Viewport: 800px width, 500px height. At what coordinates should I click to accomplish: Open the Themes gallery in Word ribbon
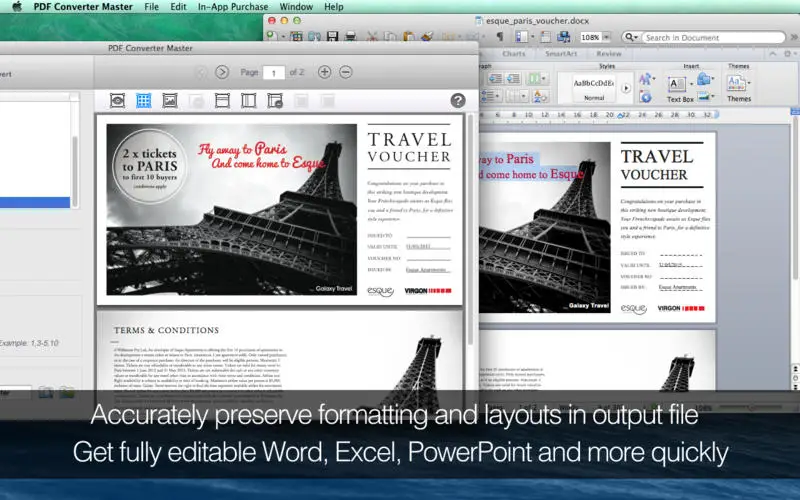point(739,88)
